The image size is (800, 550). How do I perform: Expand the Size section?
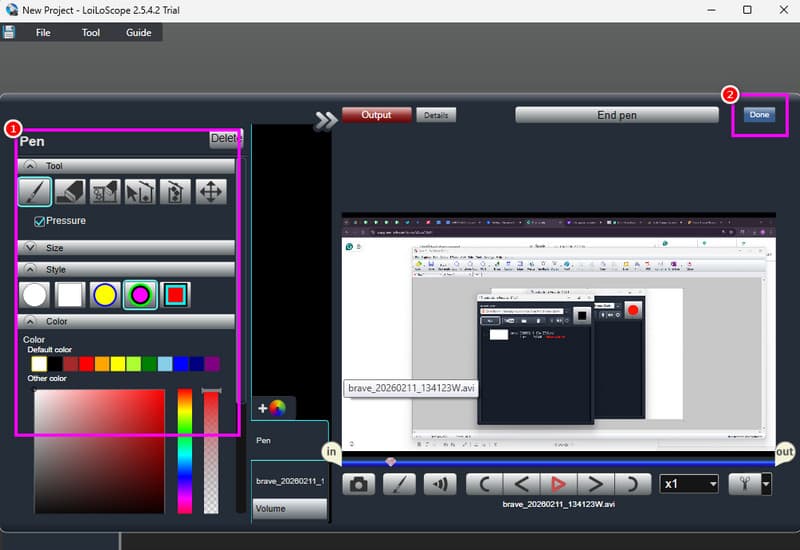click(x=30, y=247)
